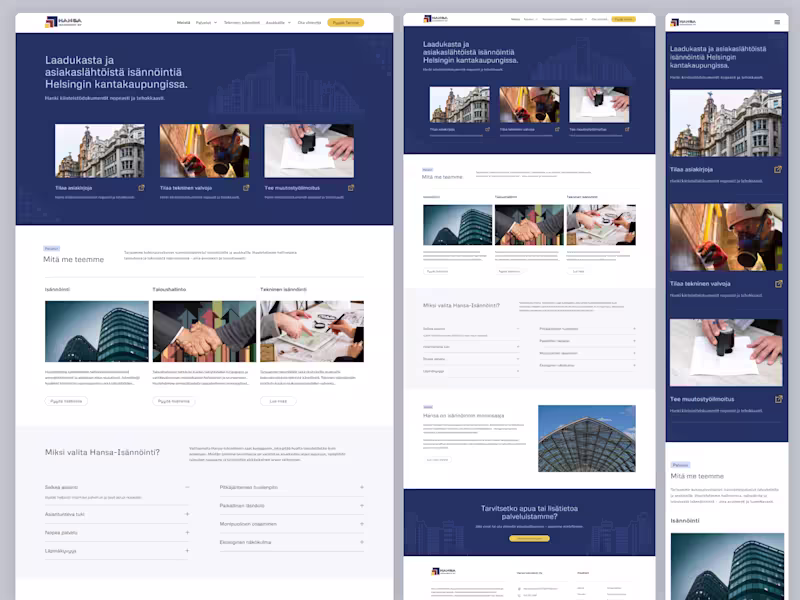
Task: Click the external link icon next to desktop Tee muutostyöilmoitus
Action: coord(351,188)
